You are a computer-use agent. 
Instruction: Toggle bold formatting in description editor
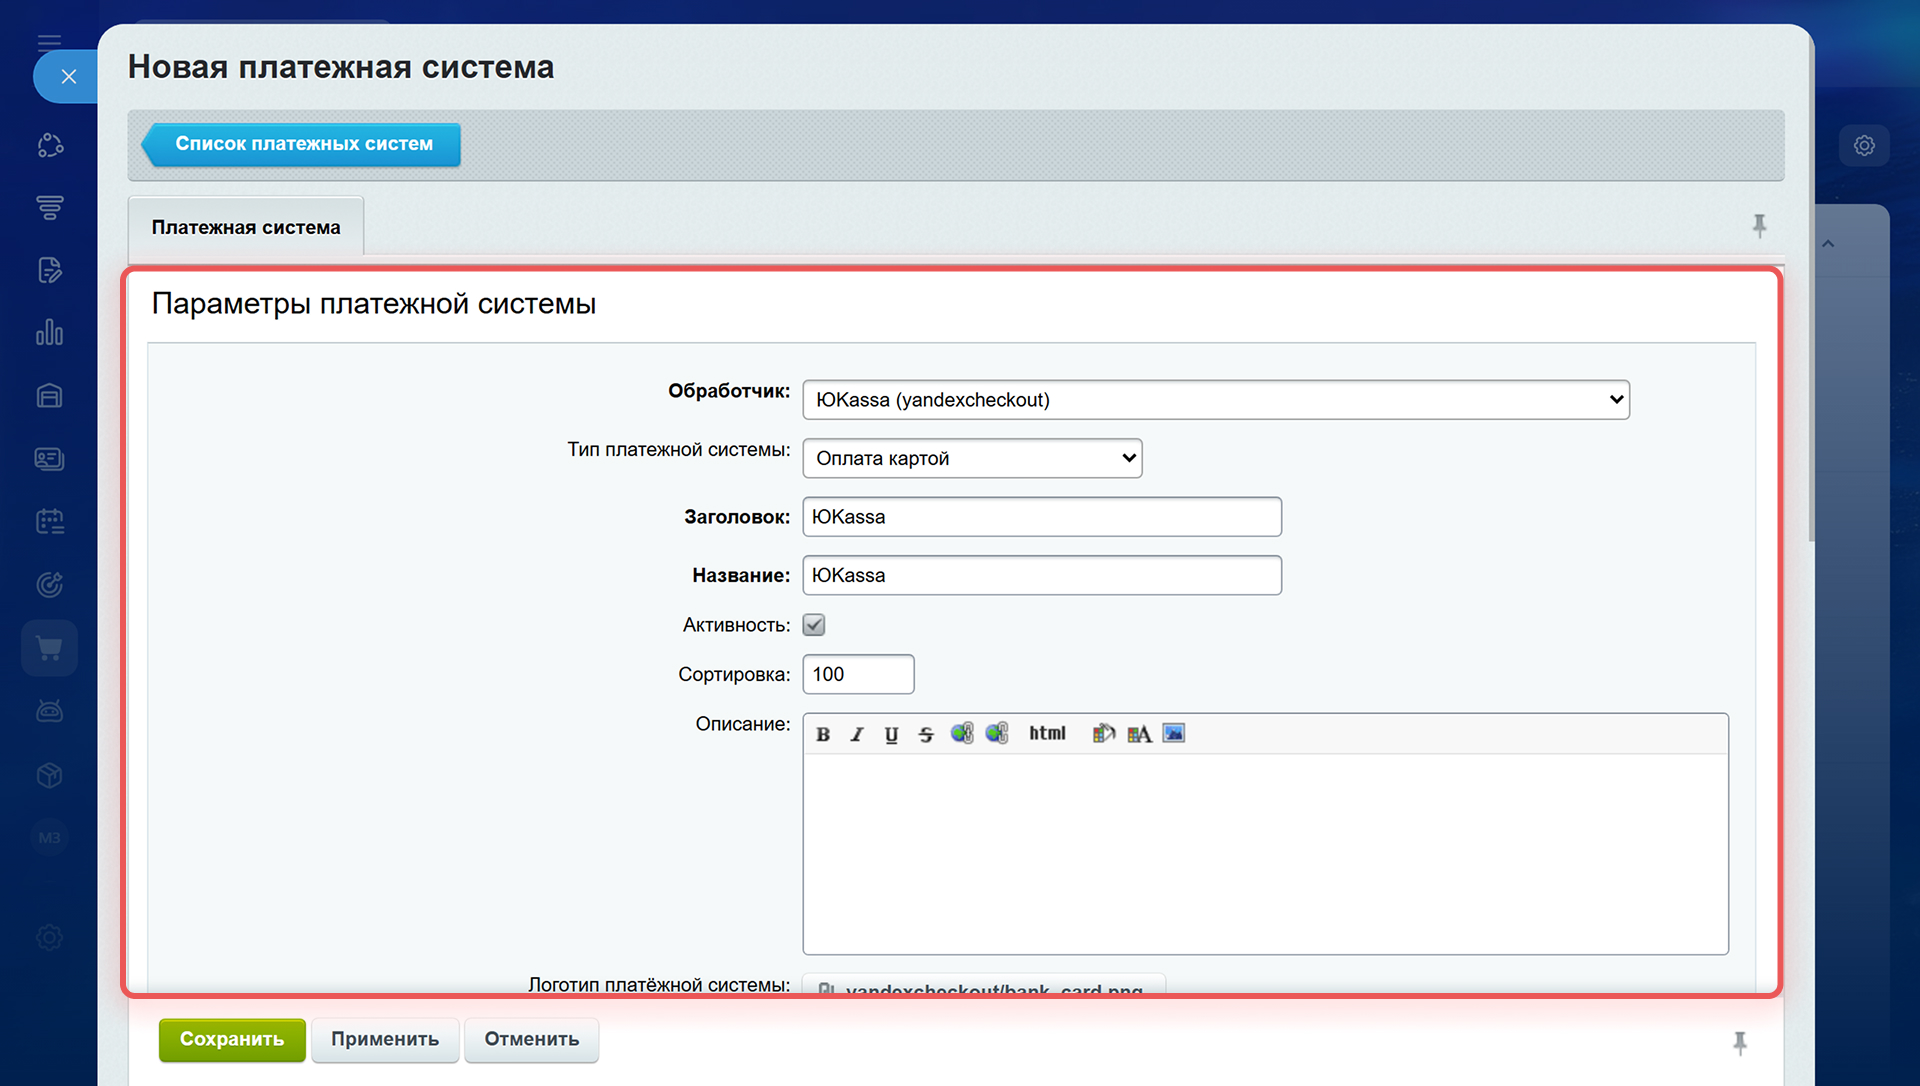pos(823,734)
